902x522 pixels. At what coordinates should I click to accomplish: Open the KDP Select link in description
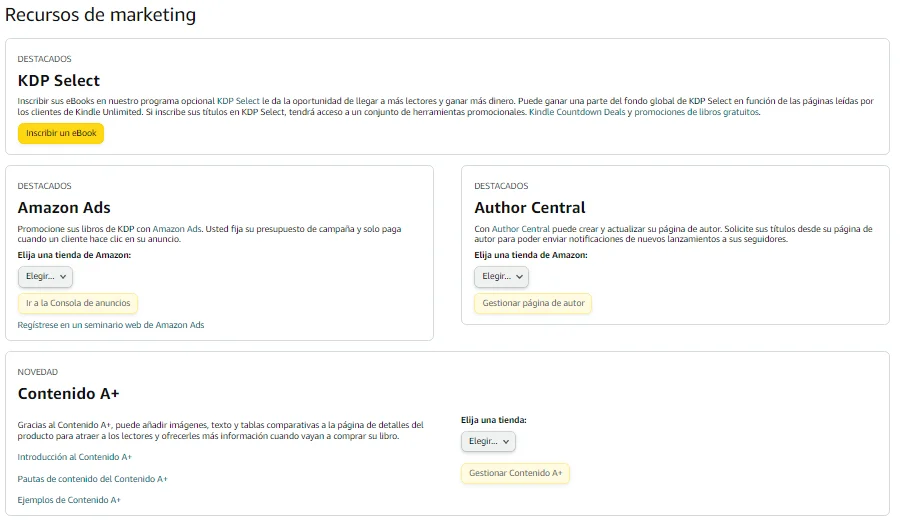pos(238,101)
